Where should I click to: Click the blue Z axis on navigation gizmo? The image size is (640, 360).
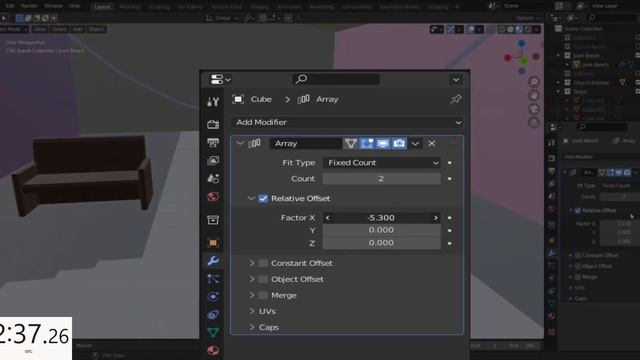tap(522, 43)
